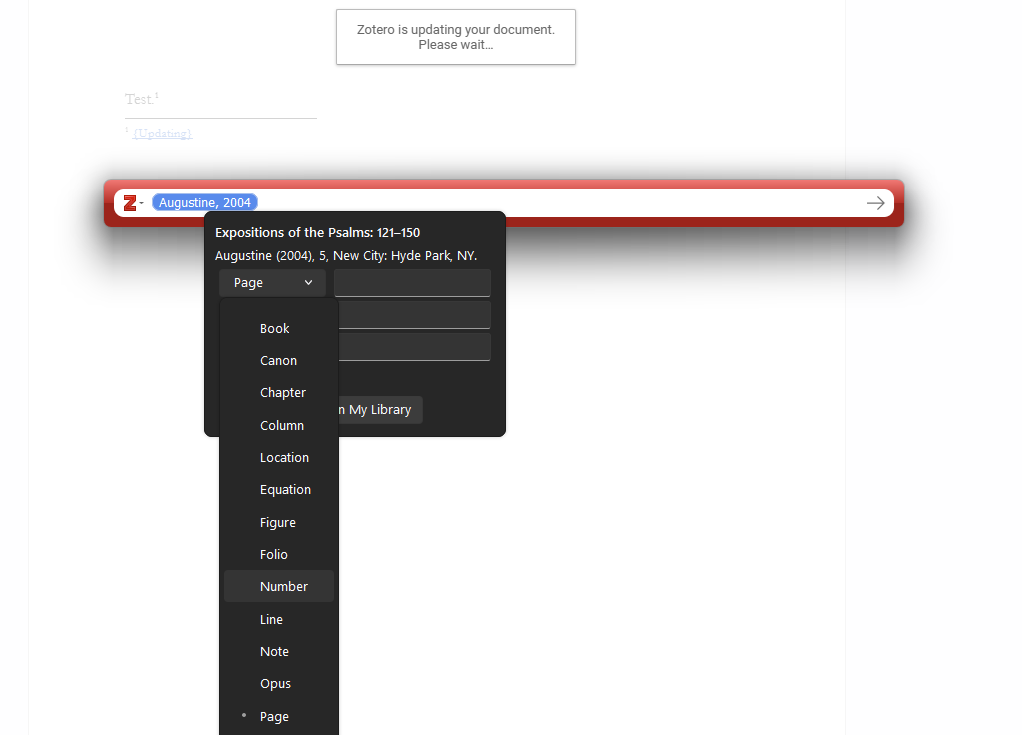Choose Chapter from locator list
Screen dimensions: 1022x735
(x=279, y=392)
